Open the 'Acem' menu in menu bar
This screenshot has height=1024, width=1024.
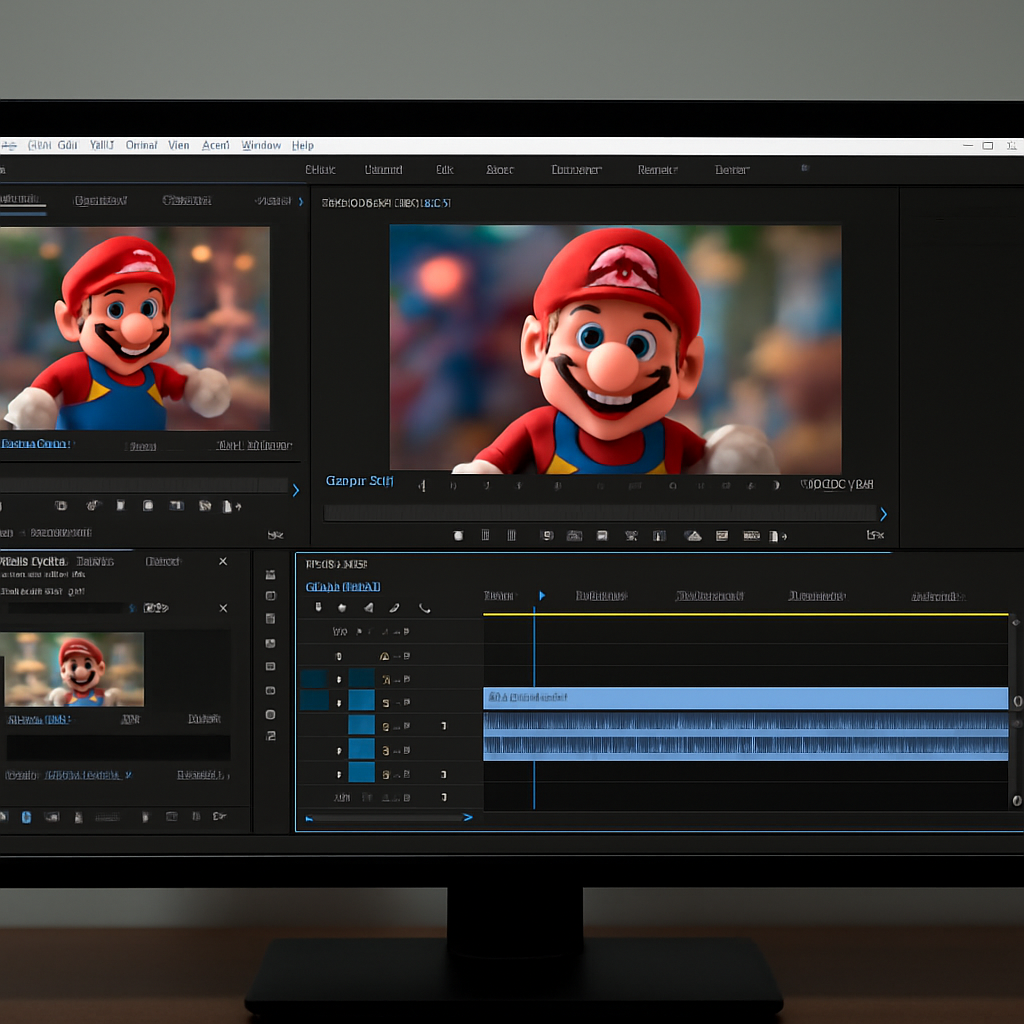click(x=215, y=145)
